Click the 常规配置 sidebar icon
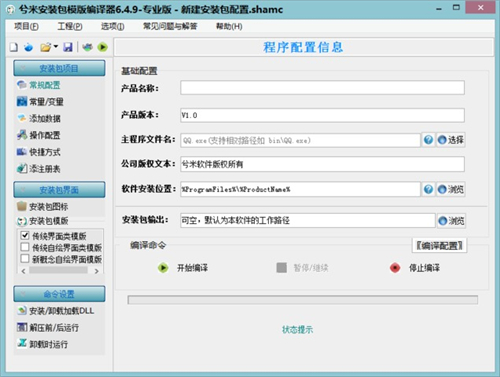The image size is (500, 377). (22, 85)
